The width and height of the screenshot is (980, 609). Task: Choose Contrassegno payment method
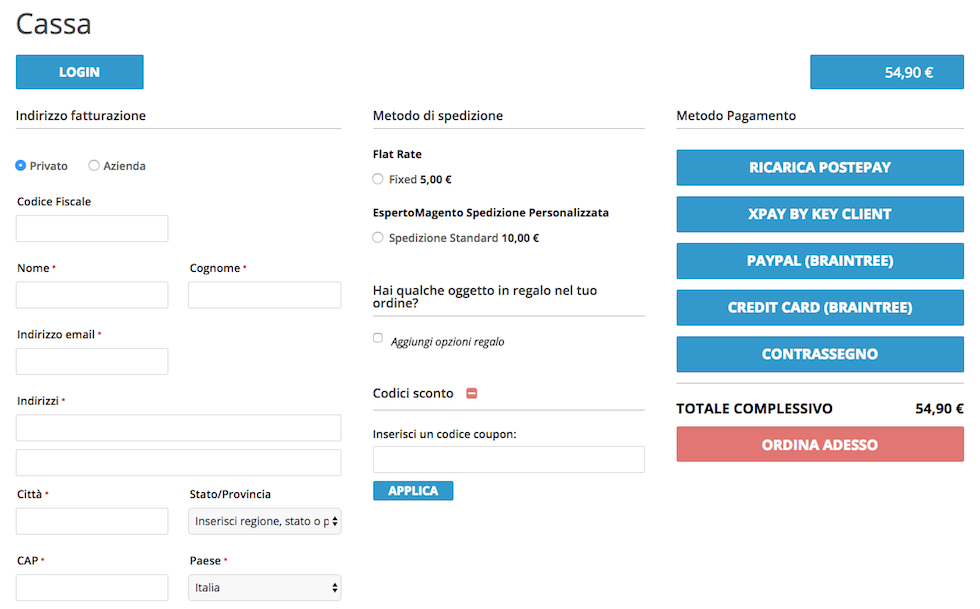click(x=820, y=354)
